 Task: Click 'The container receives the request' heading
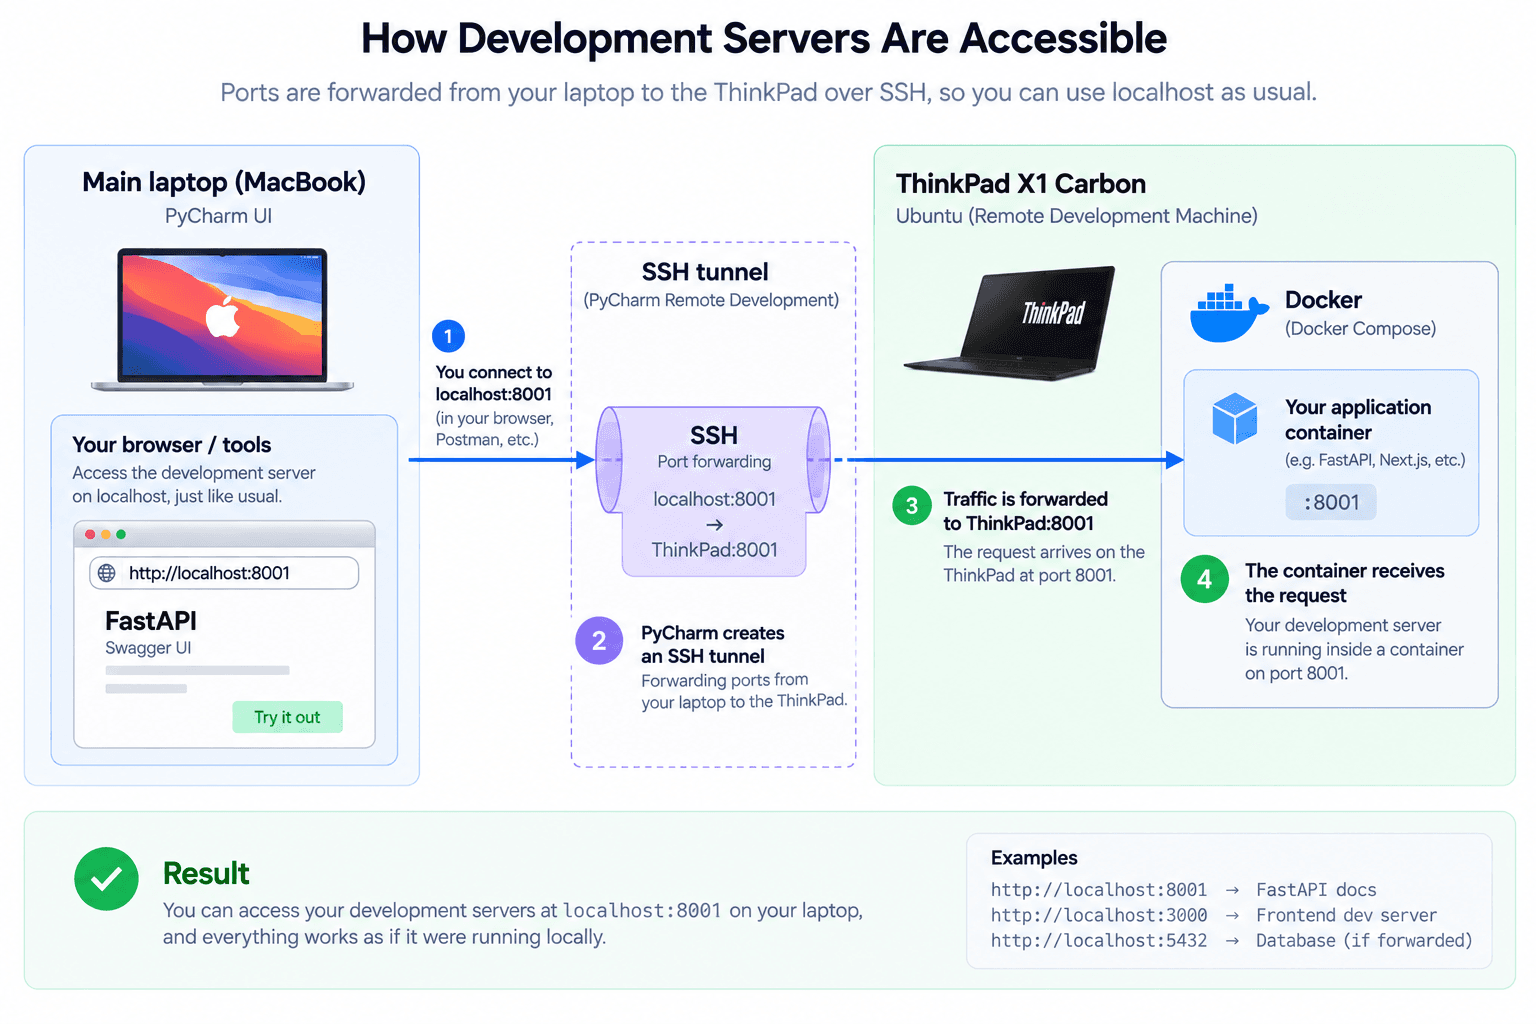[x=1345, y=583]
